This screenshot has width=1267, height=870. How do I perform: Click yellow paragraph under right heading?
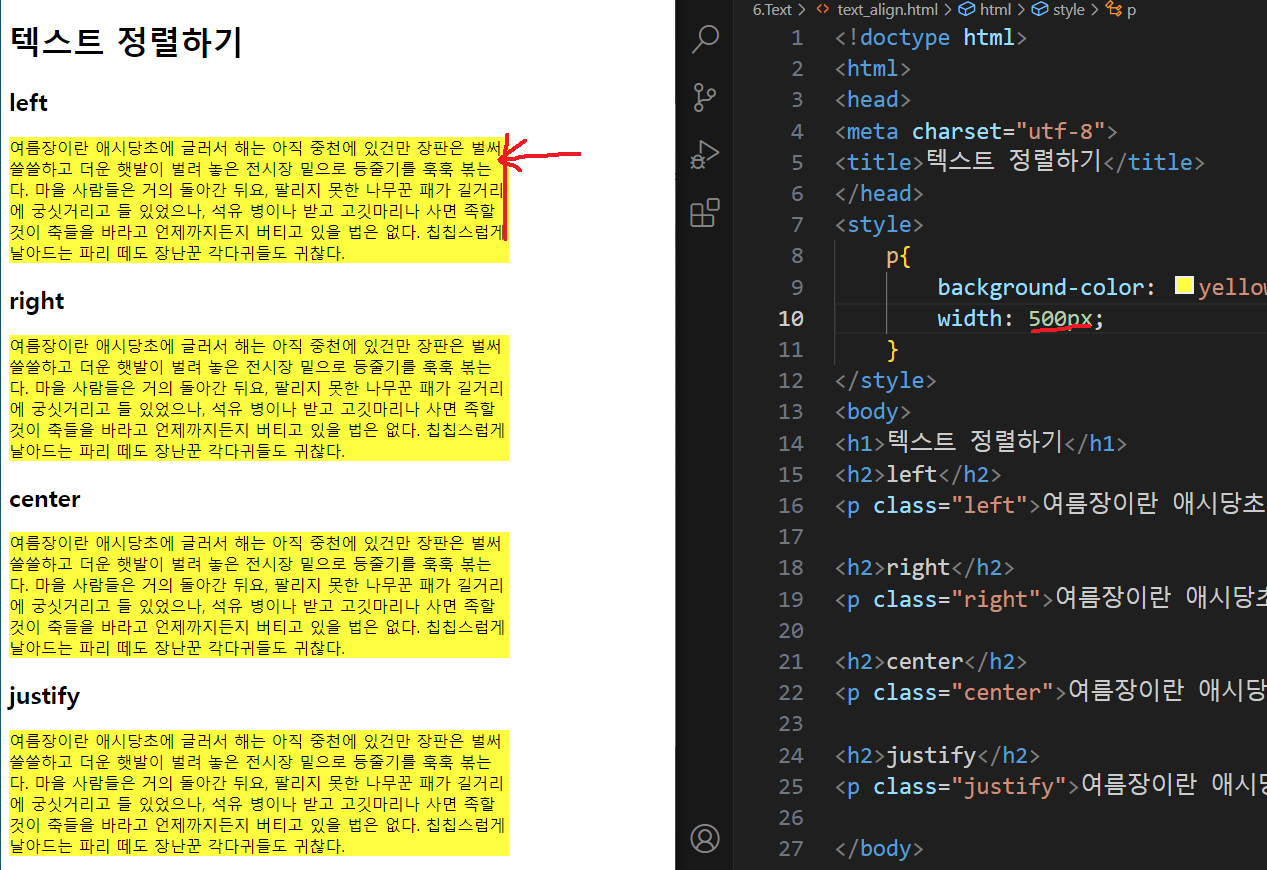pyautogui.click(x=259, y=398)
